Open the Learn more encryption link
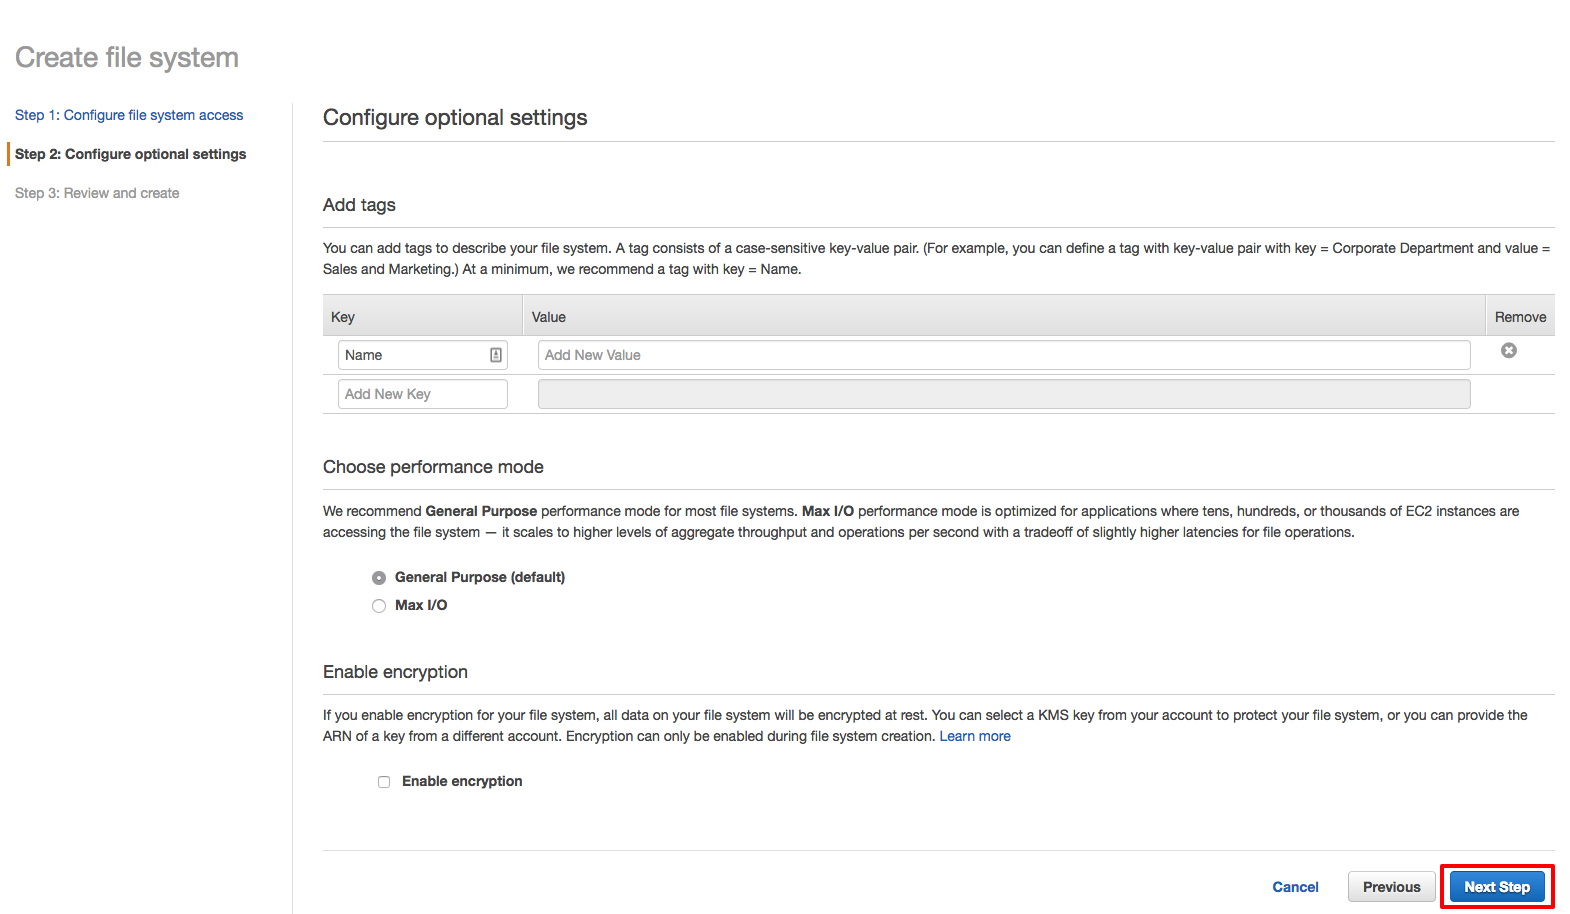 [974, 736]
